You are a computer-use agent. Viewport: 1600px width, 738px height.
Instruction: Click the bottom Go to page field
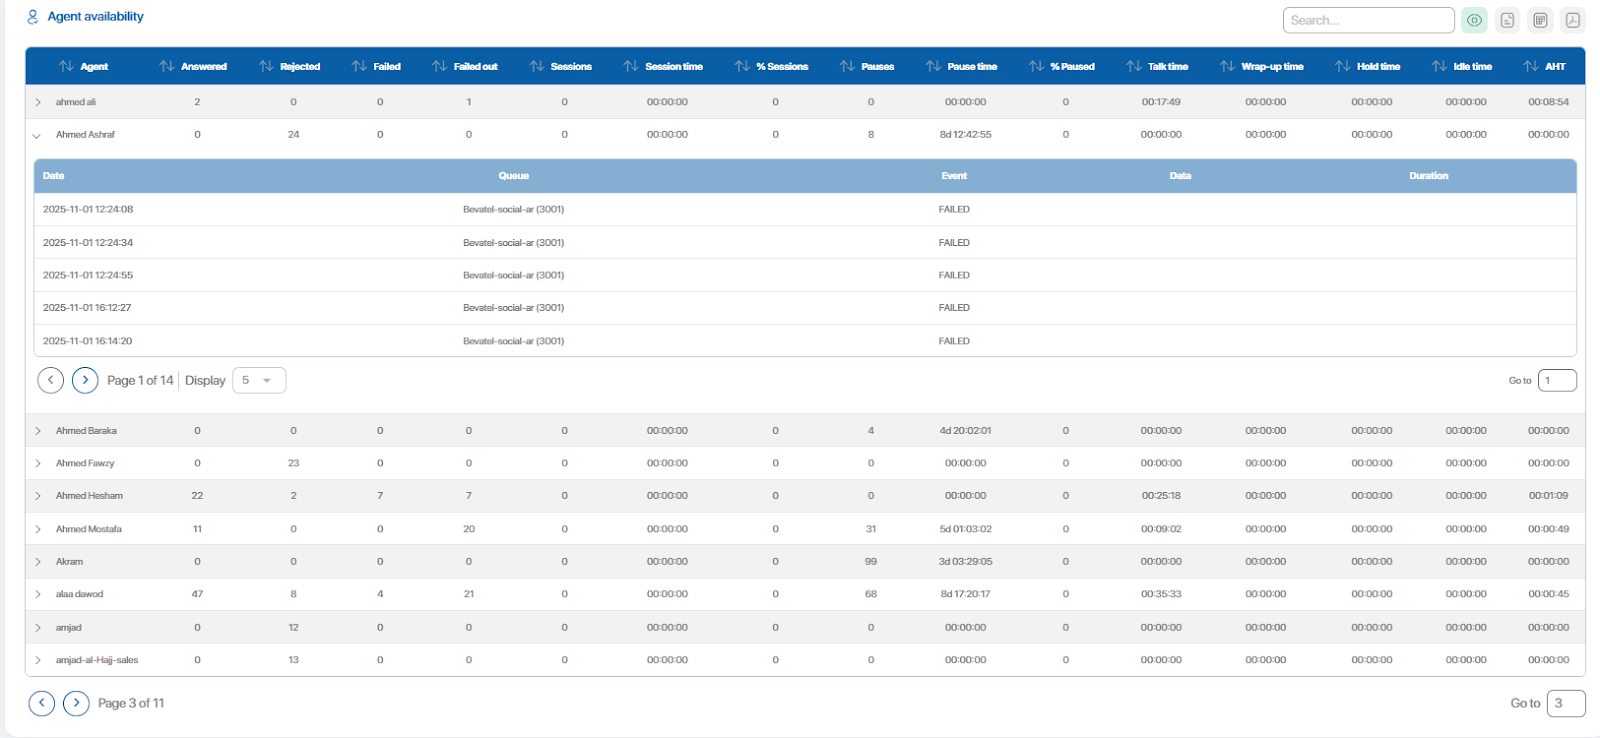[x=1565, y=703]
